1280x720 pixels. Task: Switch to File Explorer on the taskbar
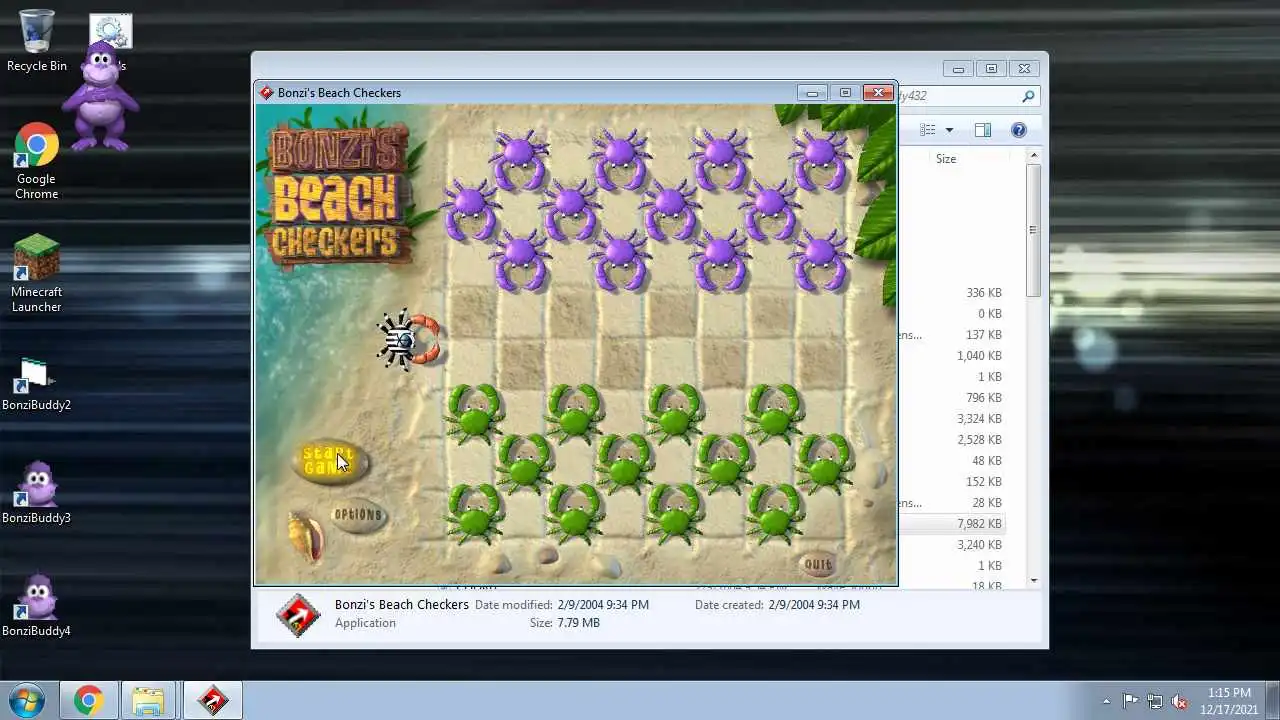tap(148, 701)
